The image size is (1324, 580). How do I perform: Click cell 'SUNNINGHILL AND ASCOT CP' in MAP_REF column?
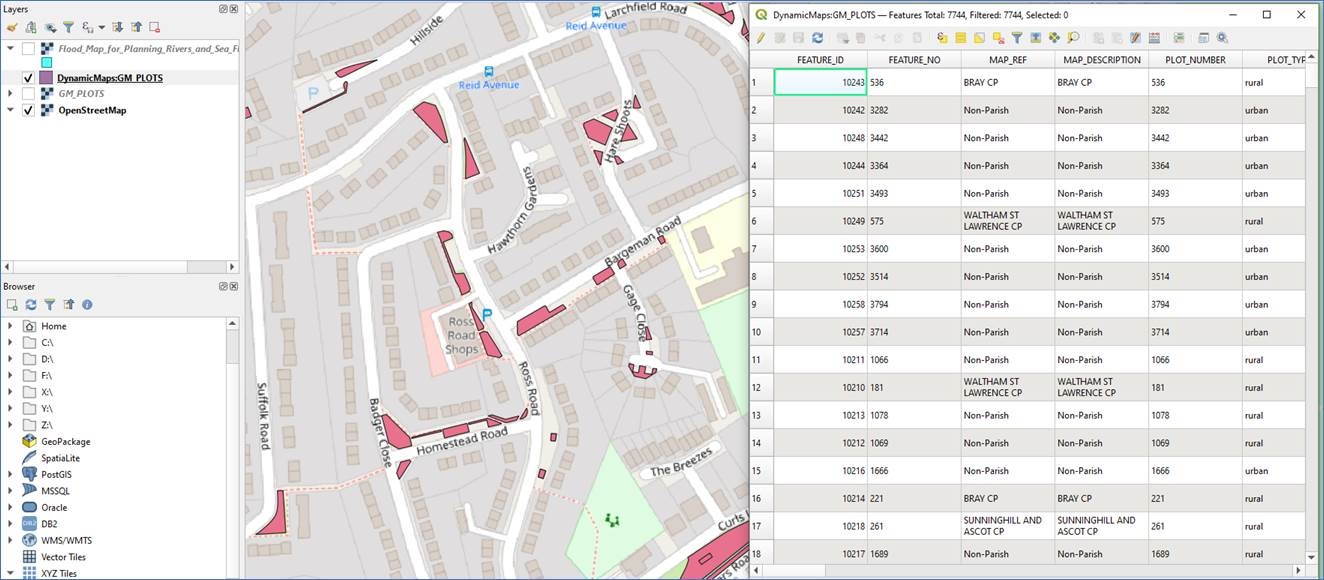pyautogui.click(x=1007, y=525)
